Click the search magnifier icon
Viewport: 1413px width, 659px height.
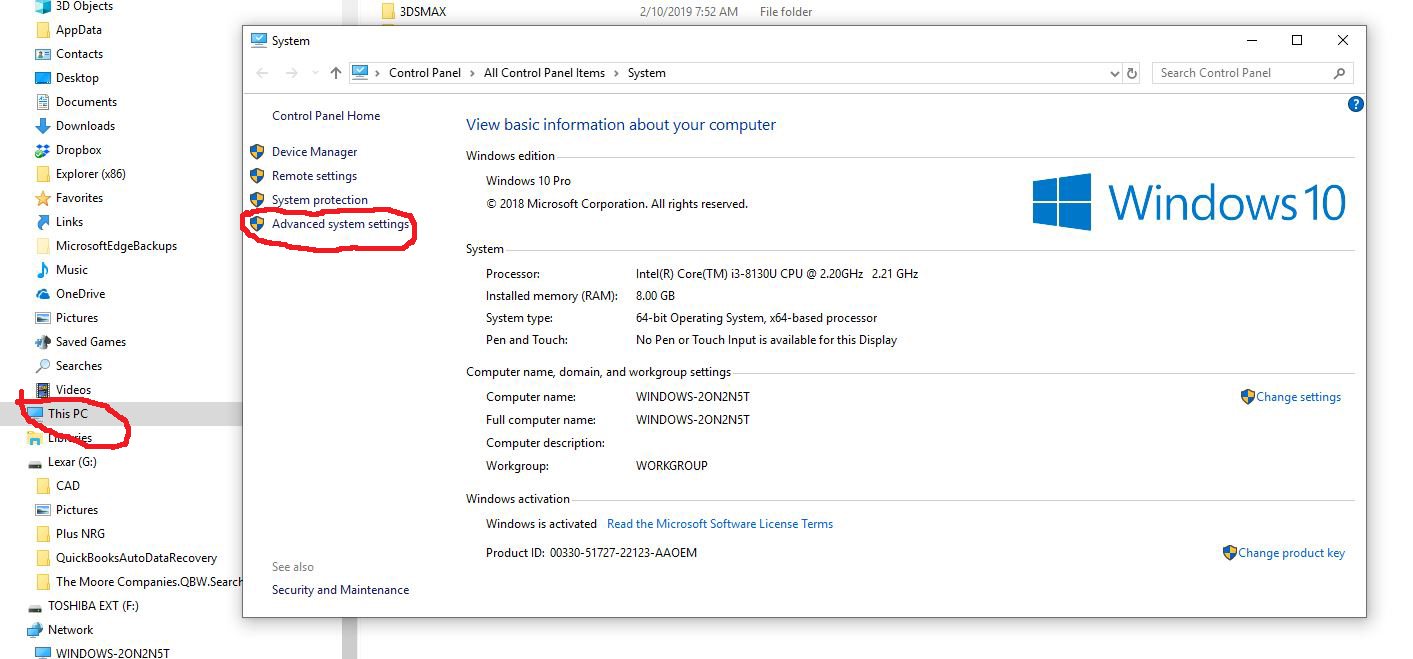[1339, 73]
